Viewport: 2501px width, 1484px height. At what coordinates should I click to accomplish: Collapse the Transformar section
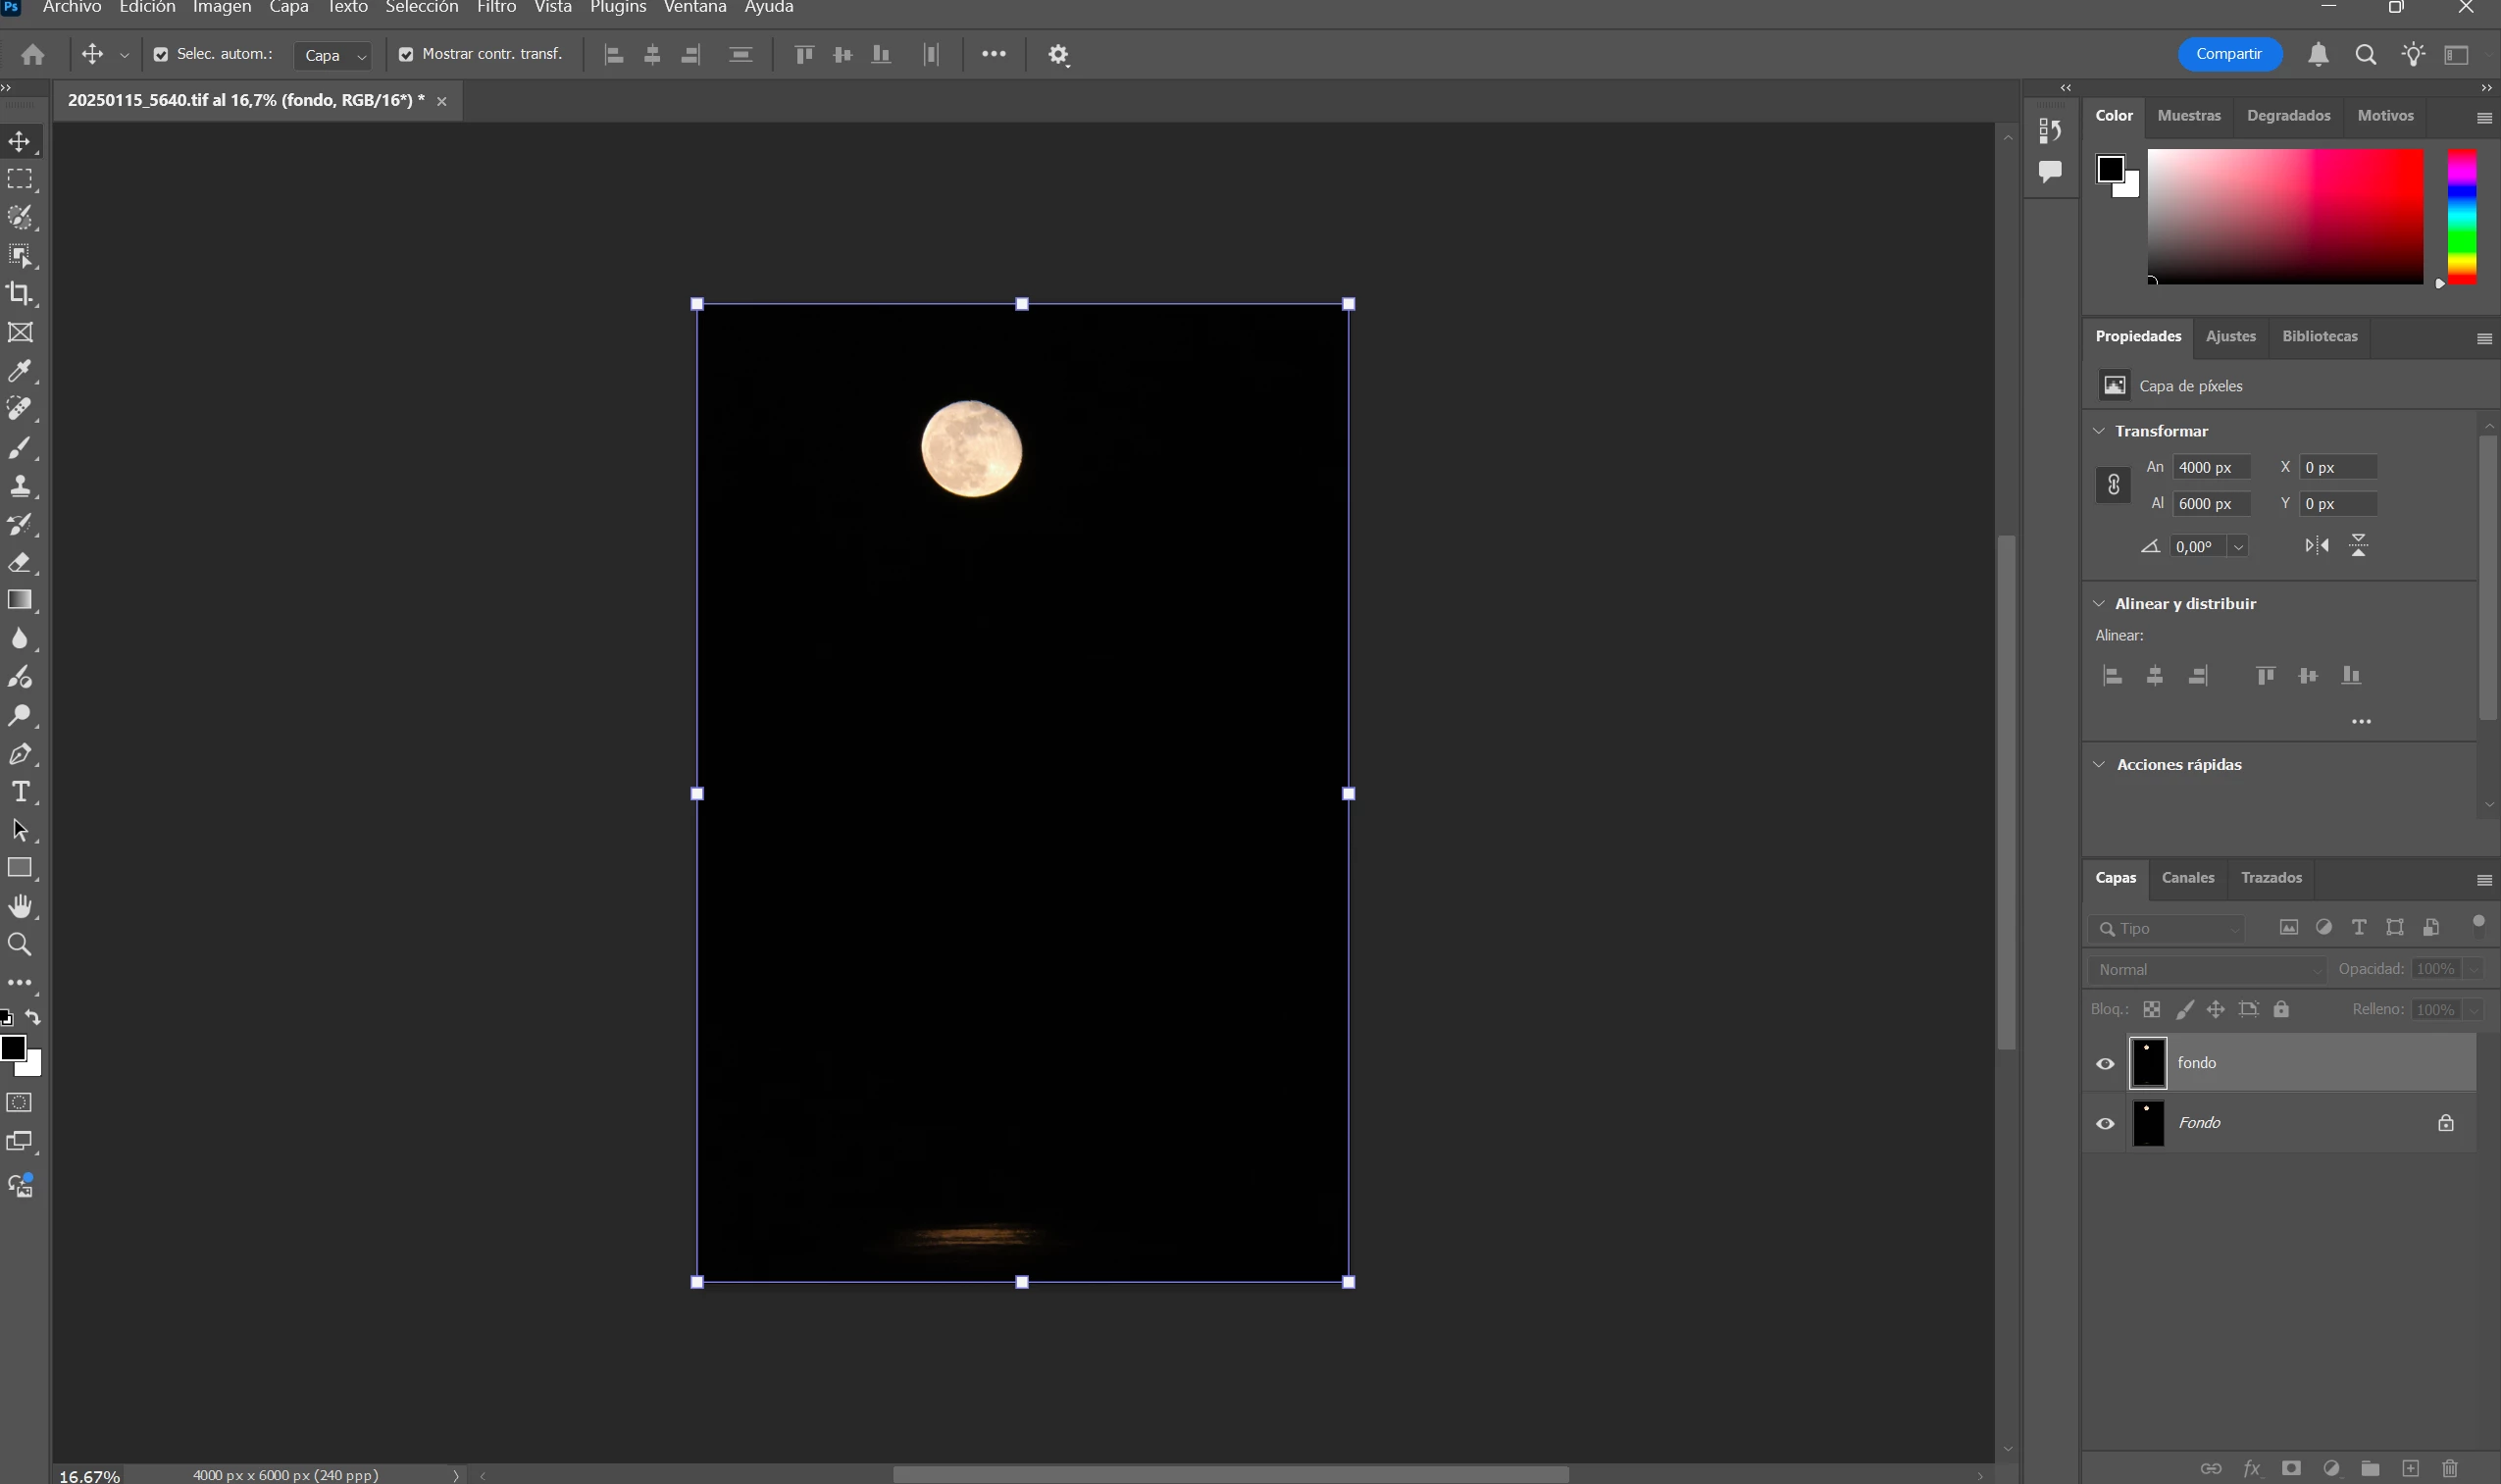coord(2099,431)
